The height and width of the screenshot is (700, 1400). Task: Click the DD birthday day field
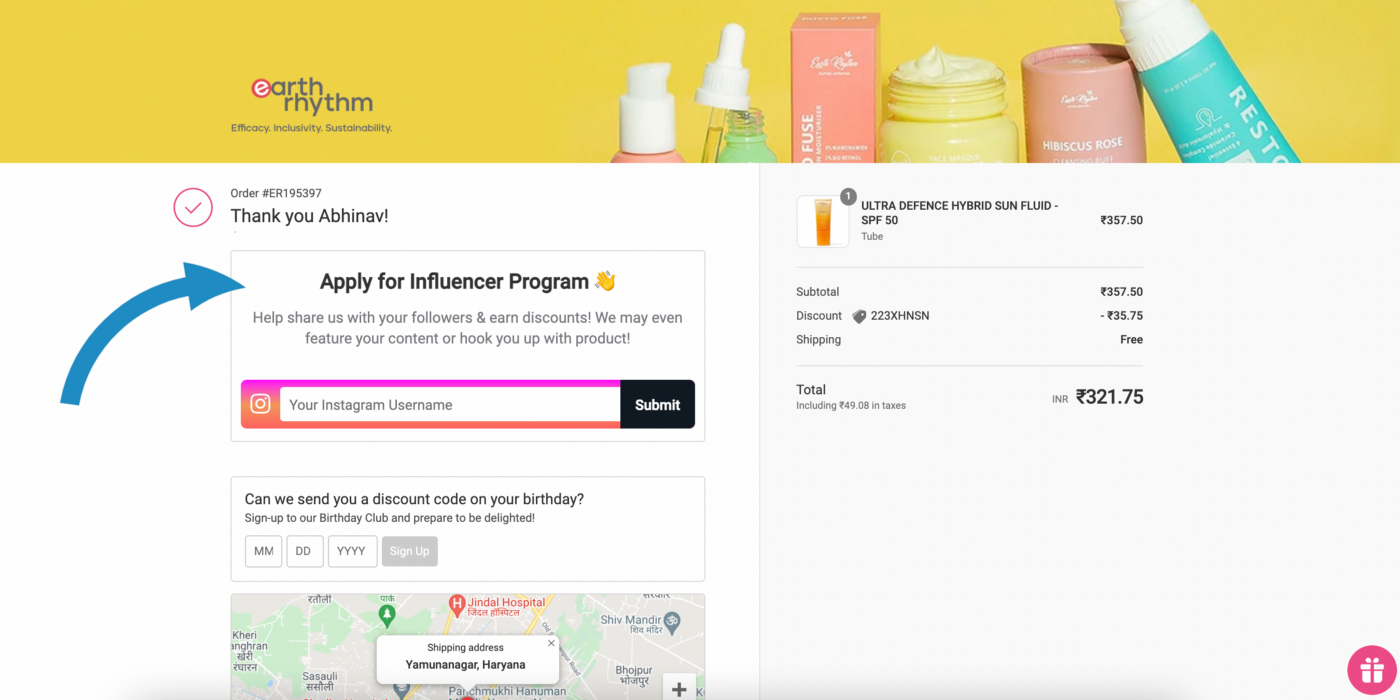coord(304,551)
